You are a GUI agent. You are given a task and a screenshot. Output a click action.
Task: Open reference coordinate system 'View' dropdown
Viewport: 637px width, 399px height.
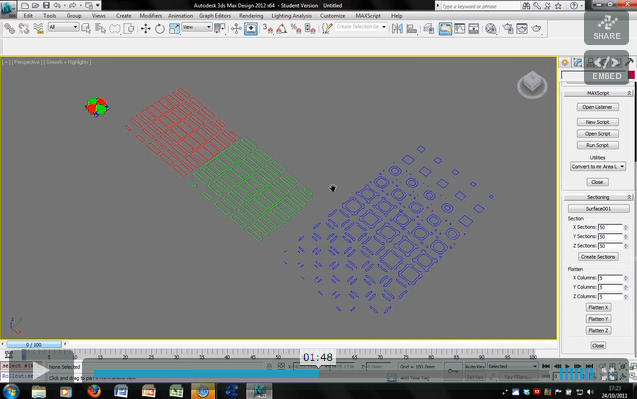[197, 27]
